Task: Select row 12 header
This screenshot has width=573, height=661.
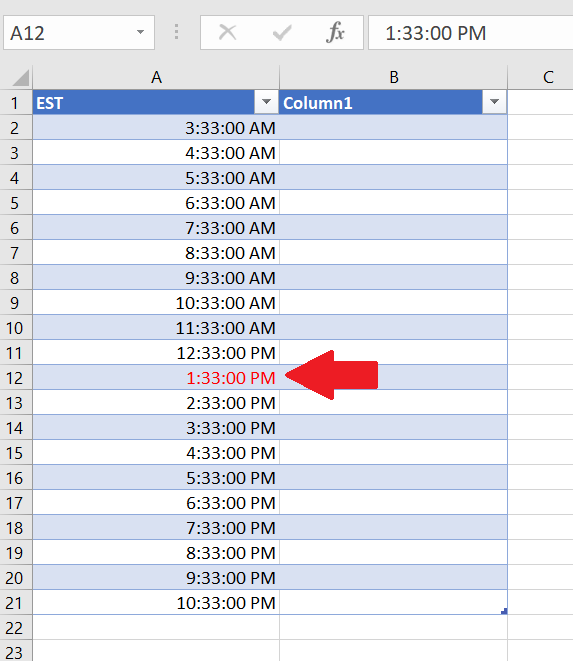Action: click(x=16, y=378)
